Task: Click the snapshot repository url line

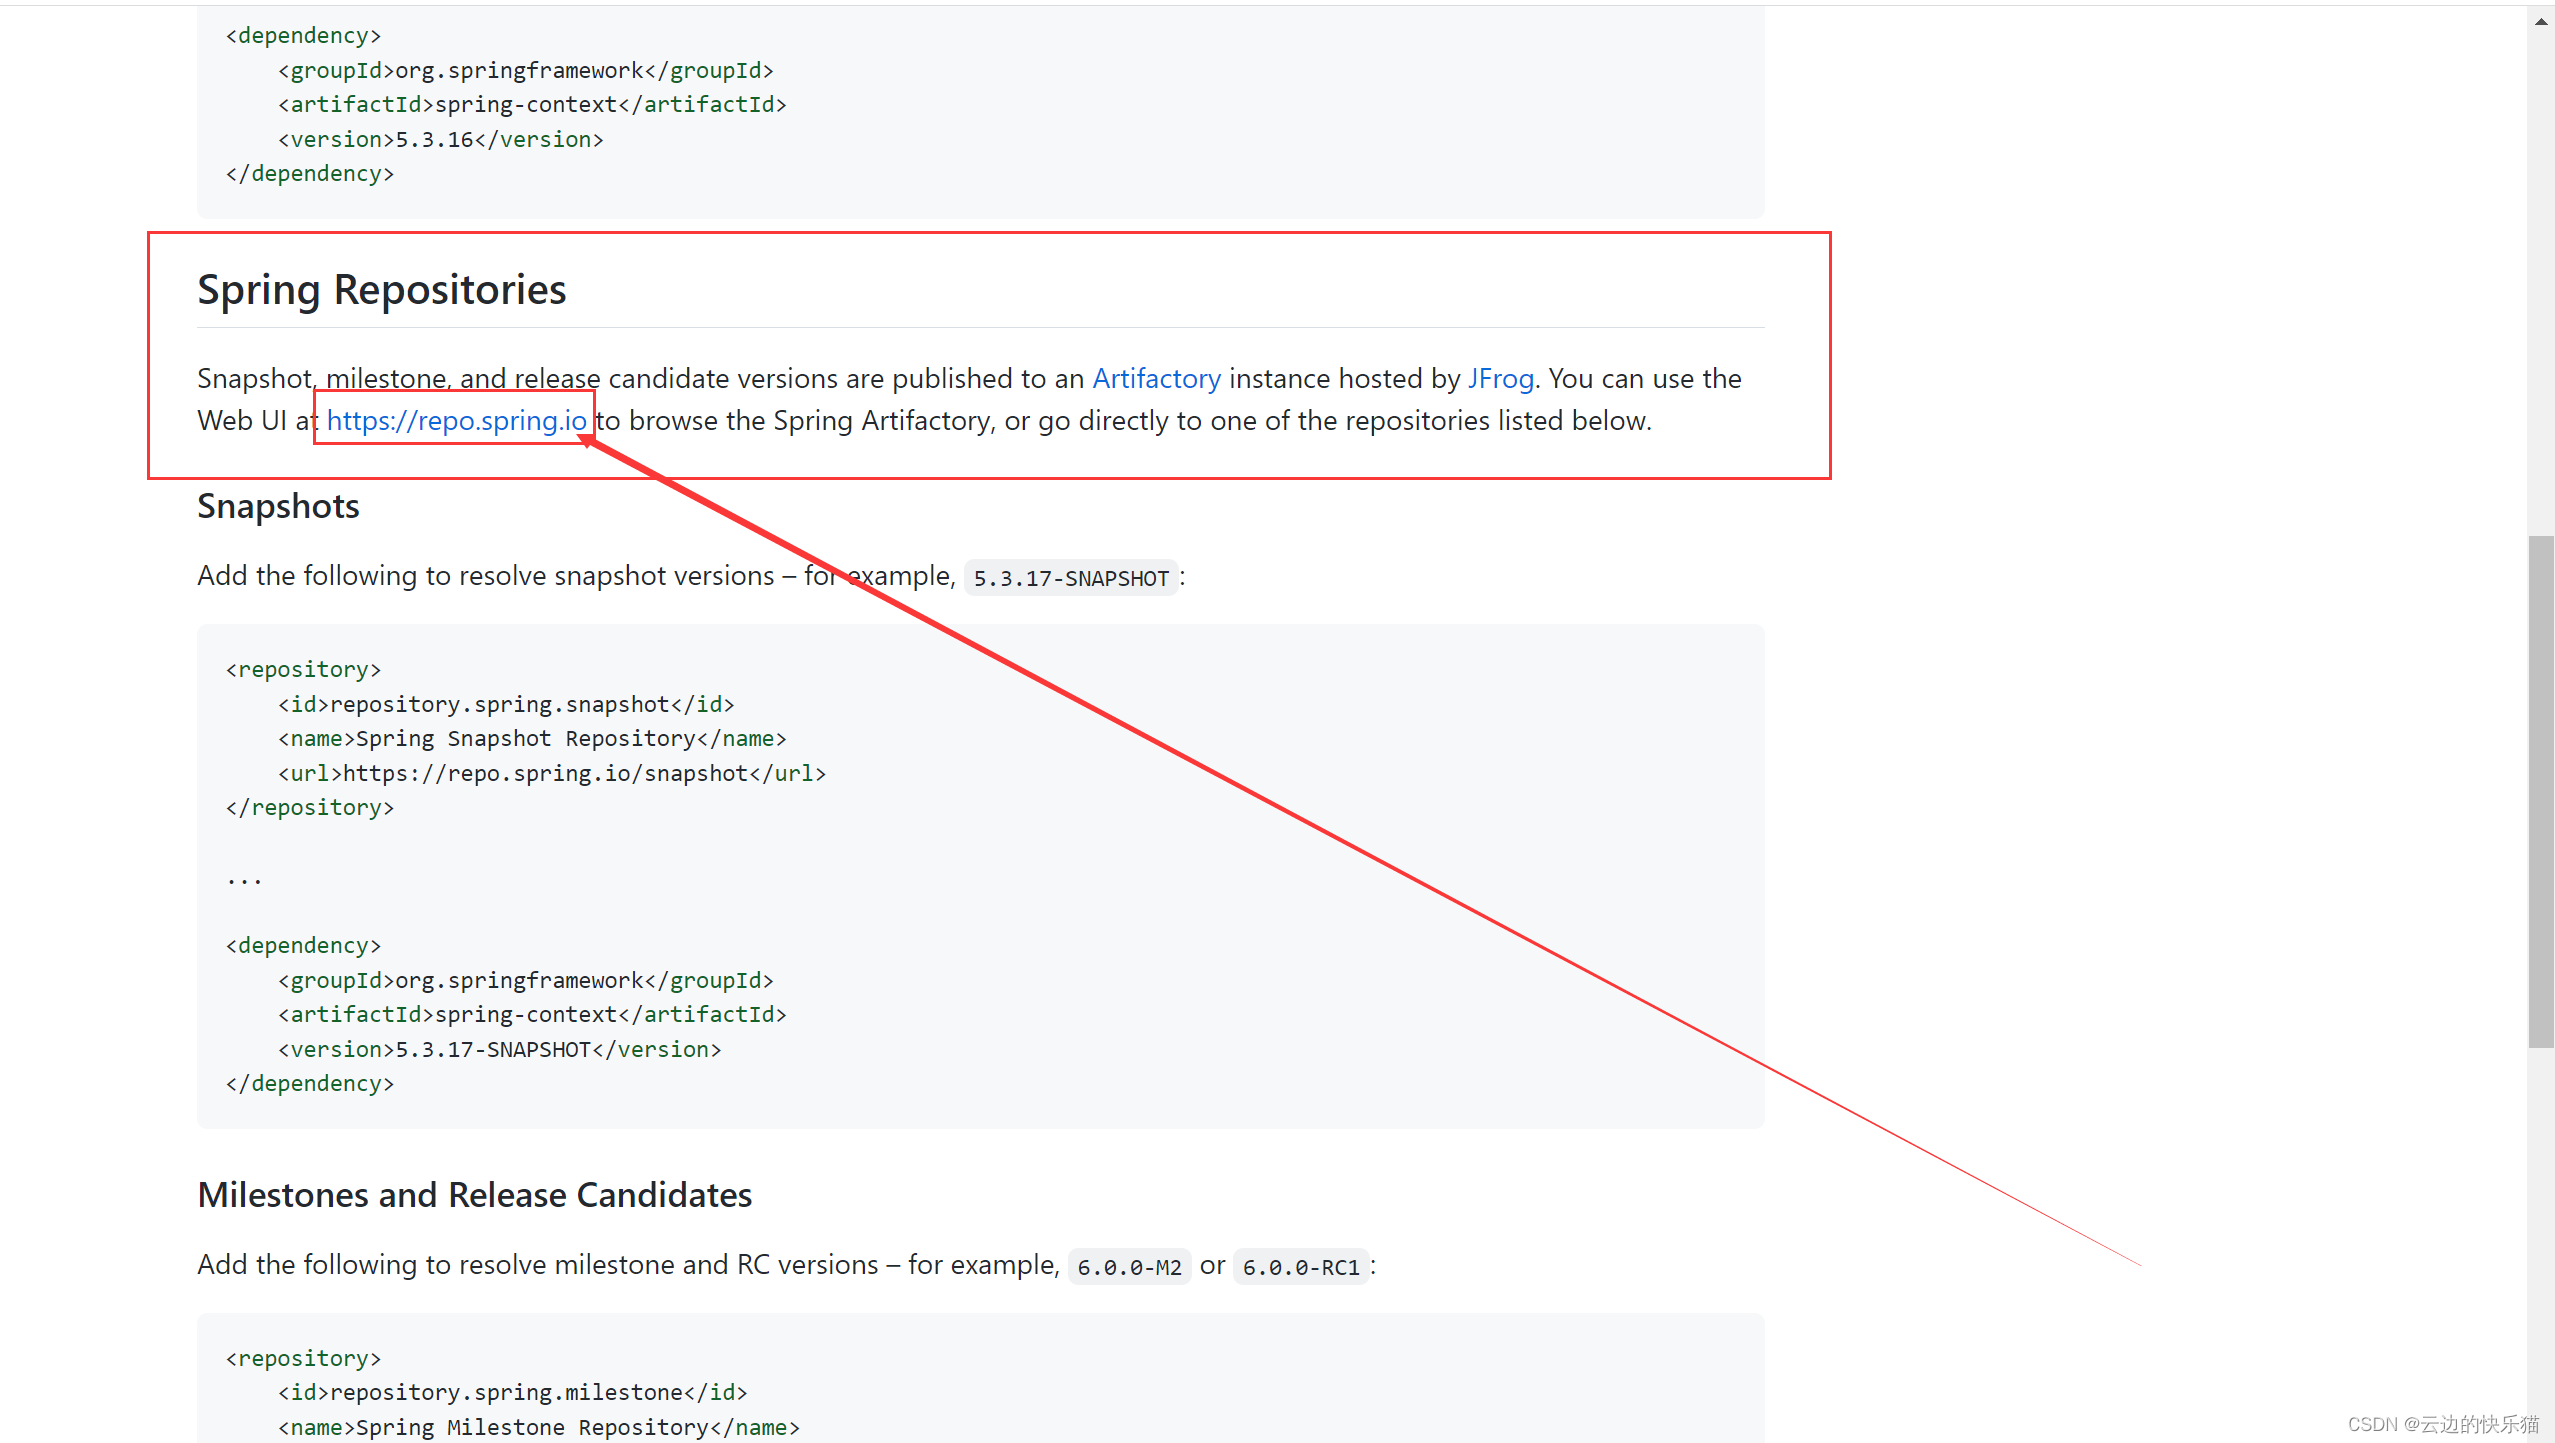Action: click(x=552, y=773)
